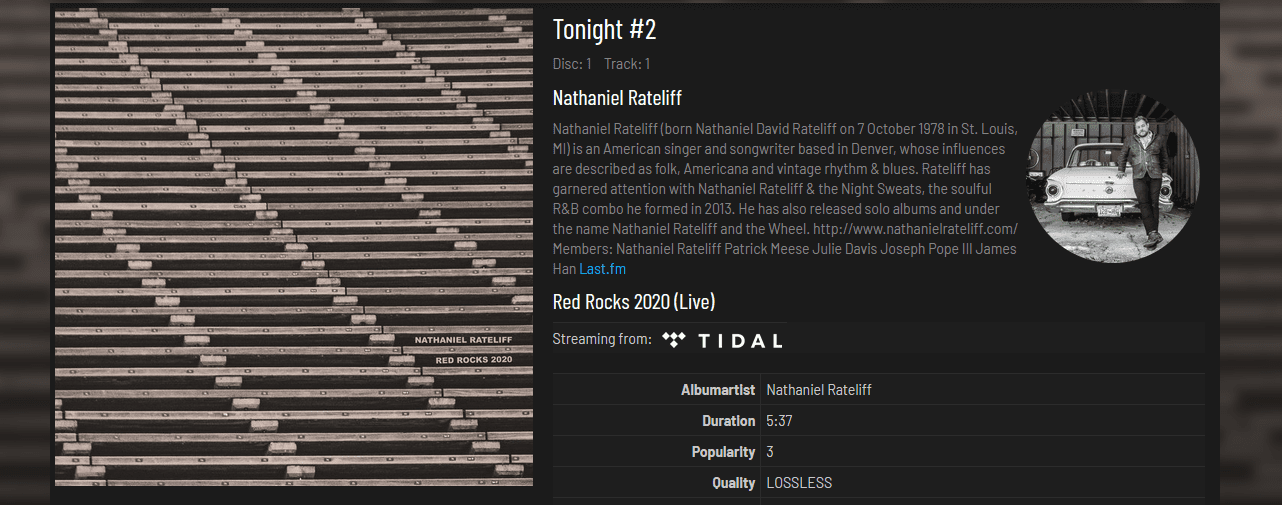1282x505 pixels.
Task: Click the Quality row label
Action: (733, 483)
